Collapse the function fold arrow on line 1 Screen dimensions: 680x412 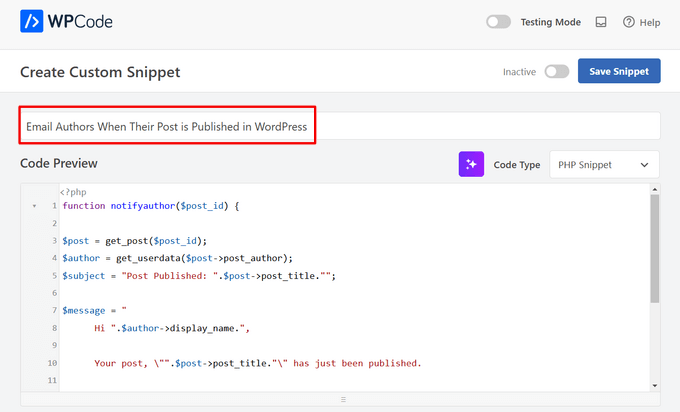coord(34,206)
